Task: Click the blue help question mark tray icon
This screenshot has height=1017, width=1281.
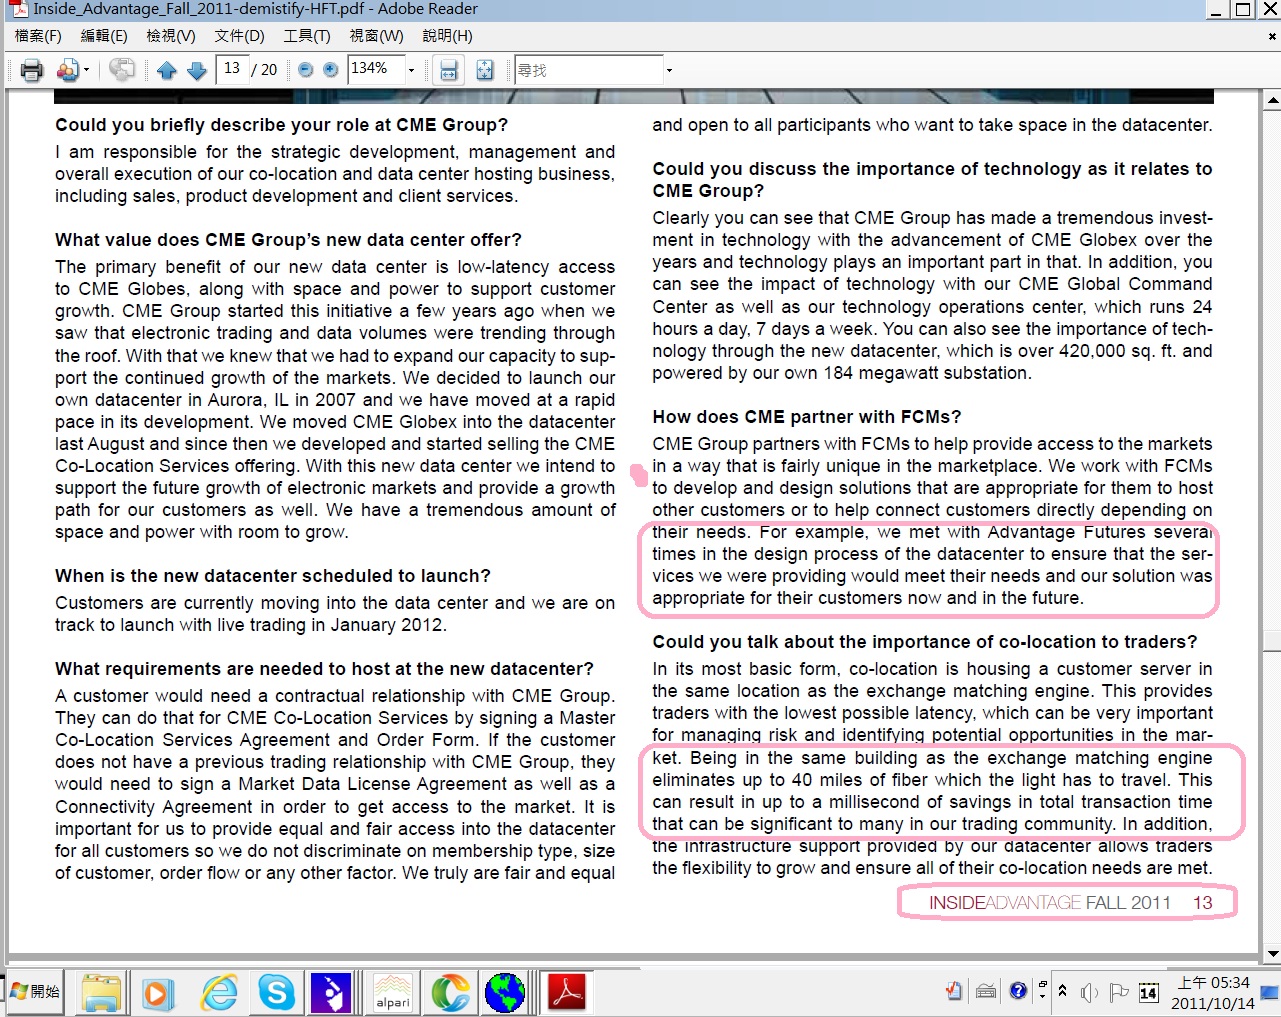Action: point(1018,991)
